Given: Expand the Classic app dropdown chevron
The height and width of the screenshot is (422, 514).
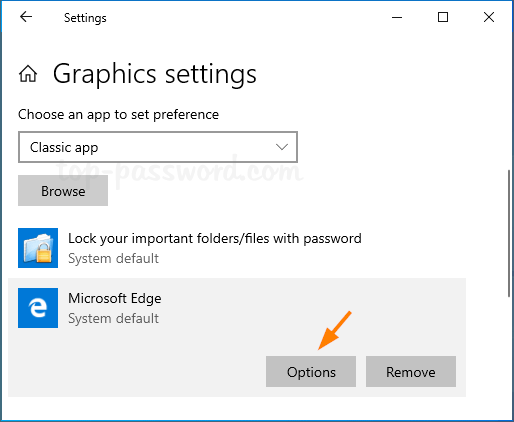Looking at the screenshot, I should pos(282,147).
